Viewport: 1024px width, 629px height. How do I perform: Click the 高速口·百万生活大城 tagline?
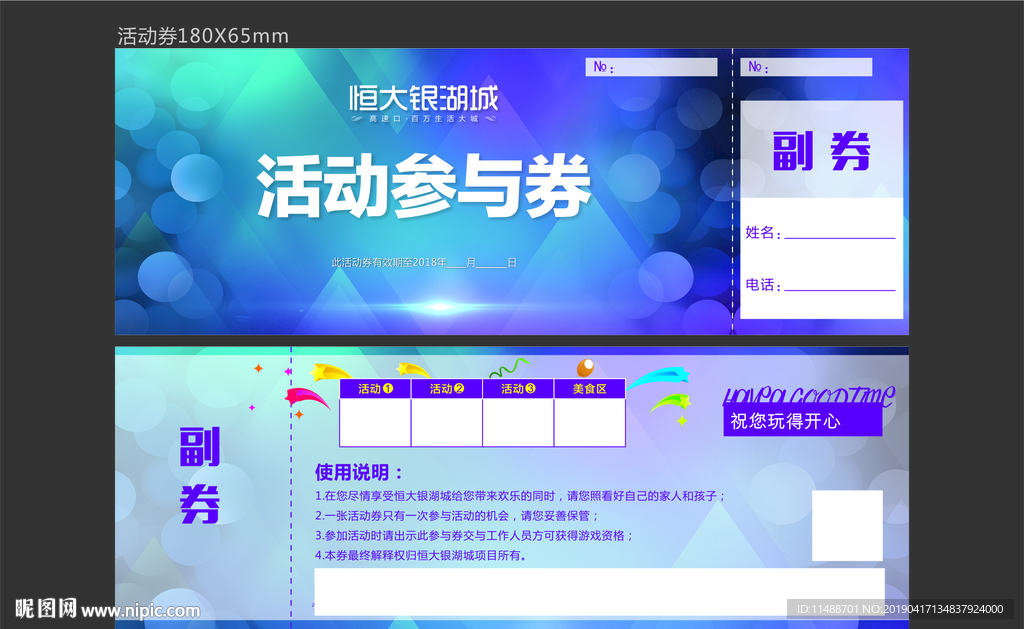pyautogui.click(x=424, y=119)
